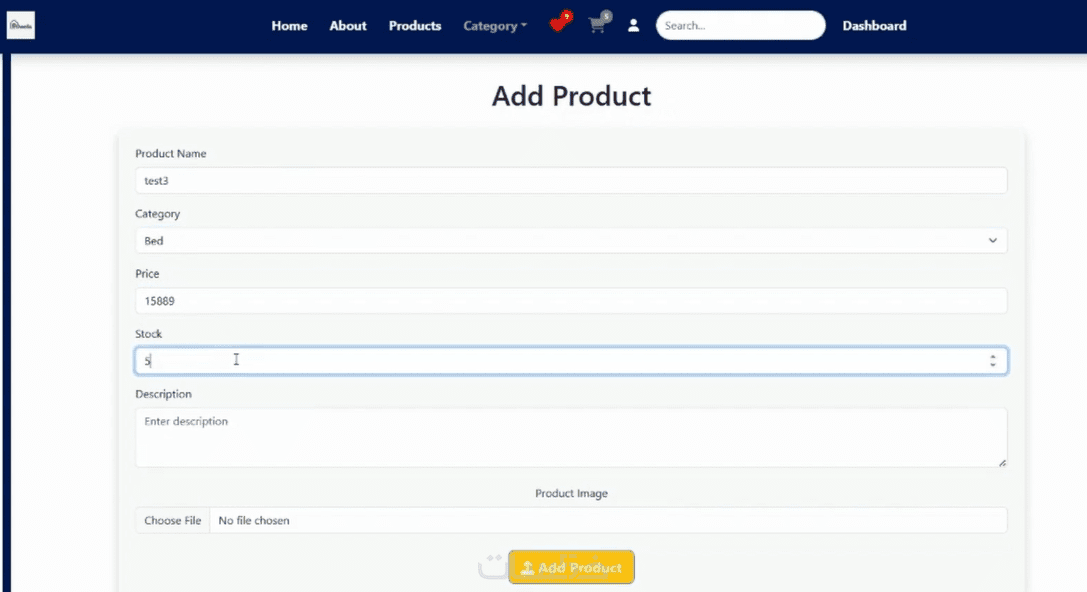This screenshot has height=592, width=1087.
Task: Click the Description text area
Action: 571,437
